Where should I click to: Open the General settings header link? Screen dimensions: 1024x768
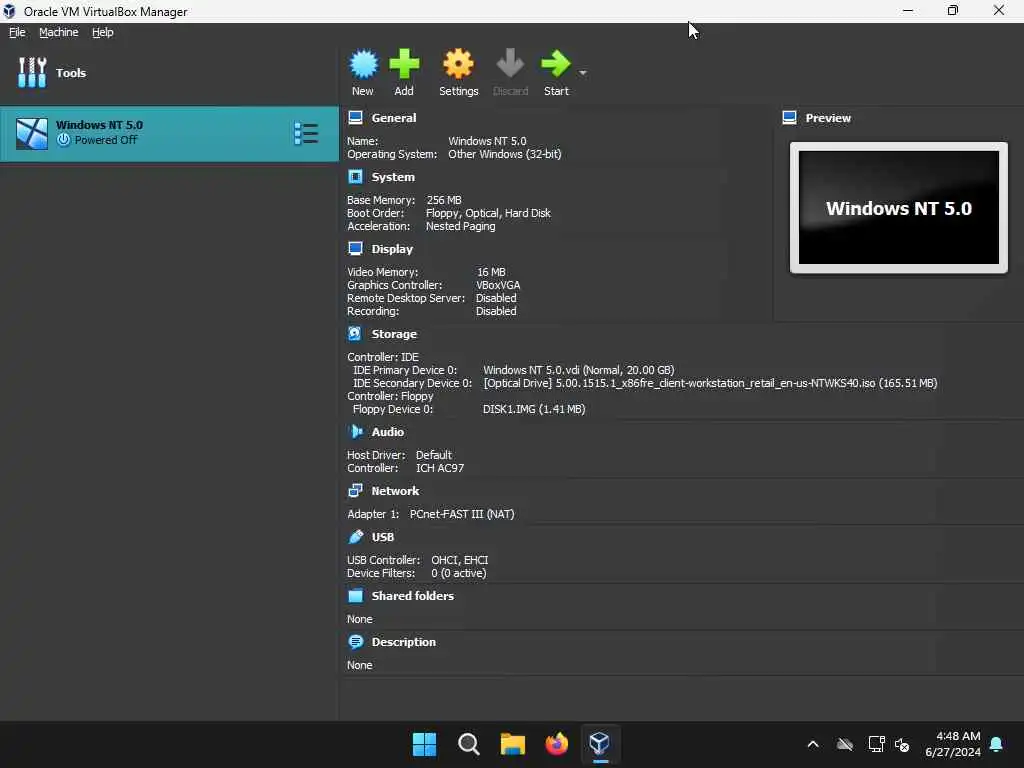pyautogui.click(x=394, y=118)
